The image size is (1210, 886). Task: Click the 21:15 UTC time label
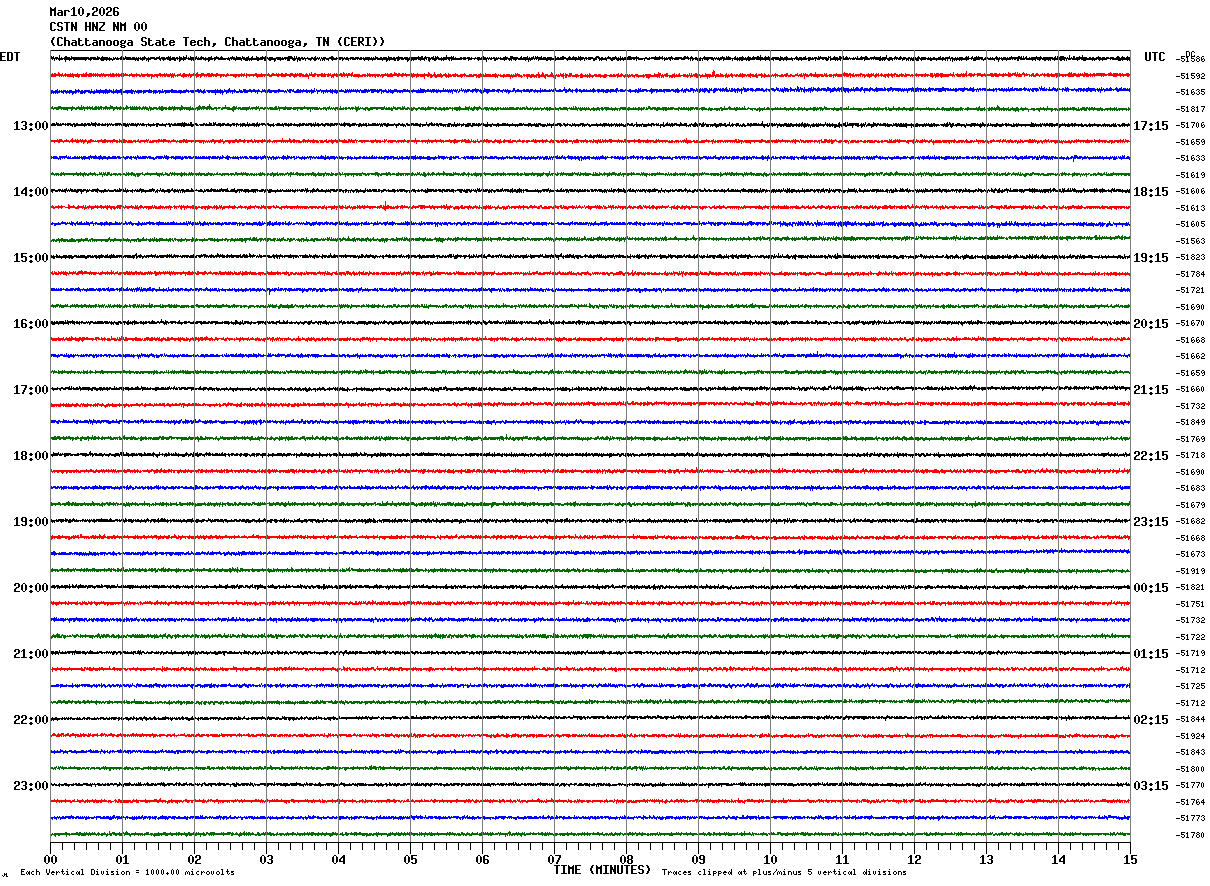click(x=1151, y=390)
